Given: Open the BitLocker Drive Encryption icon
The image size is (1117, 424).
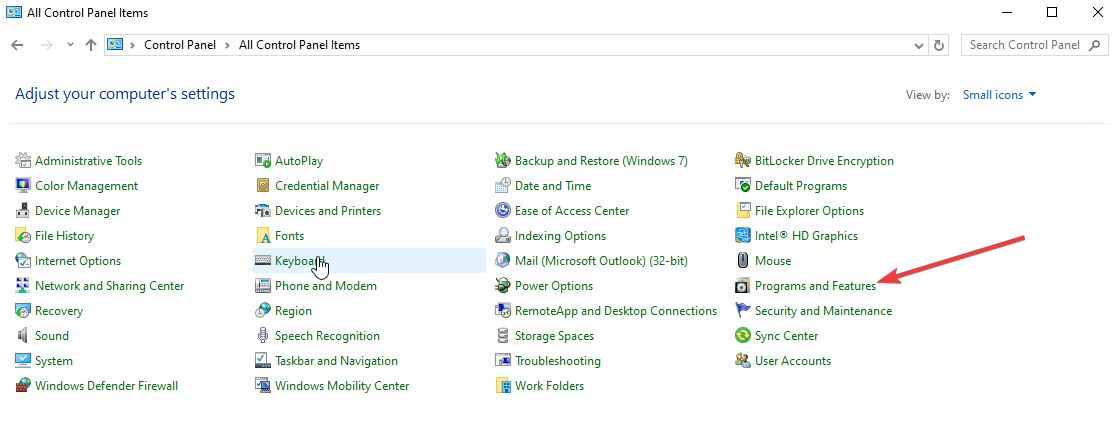Looking at the screenshot, I should coord(743,161).
